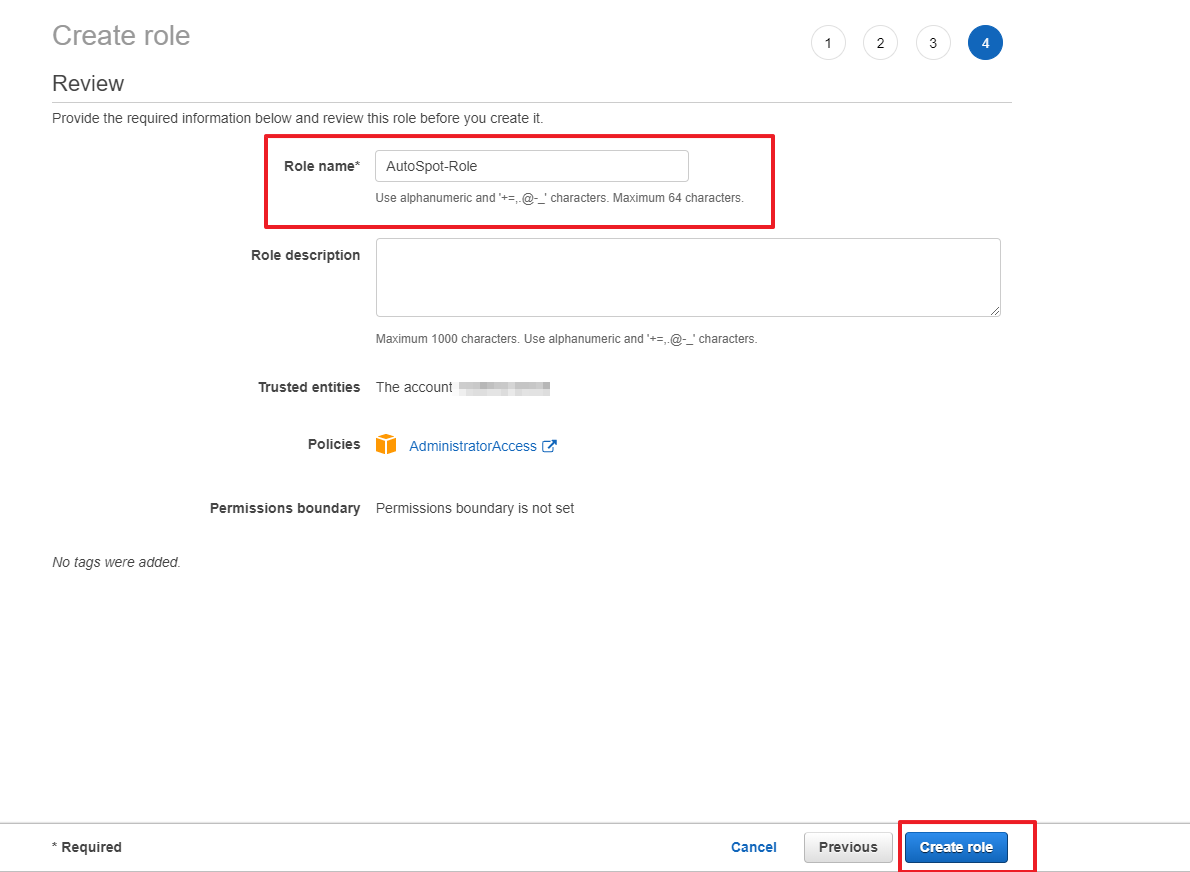This screenshot has height=872, width=1190.
Task: Click the external link icon beside AdministratorAccess
Action: (549, 447)
